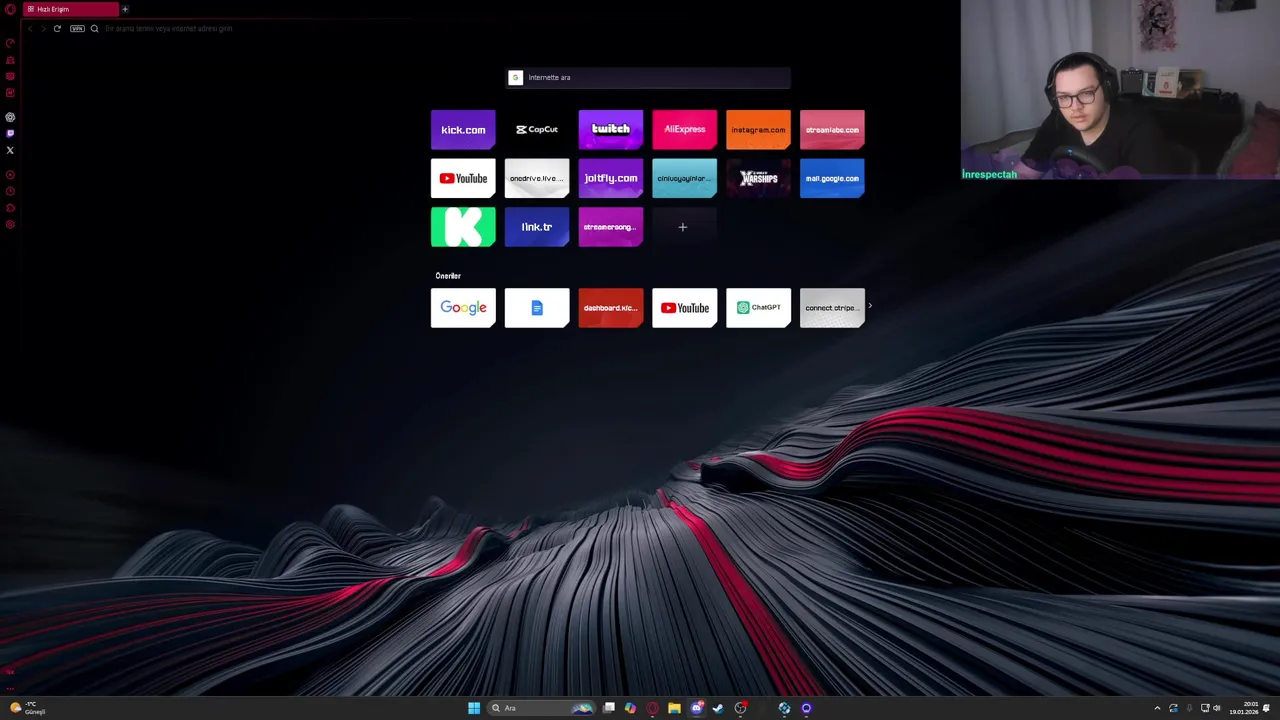This screenshot has height=720, width=1280.
Task: Open the green K speed dial tile
Action: click(463, 227)
